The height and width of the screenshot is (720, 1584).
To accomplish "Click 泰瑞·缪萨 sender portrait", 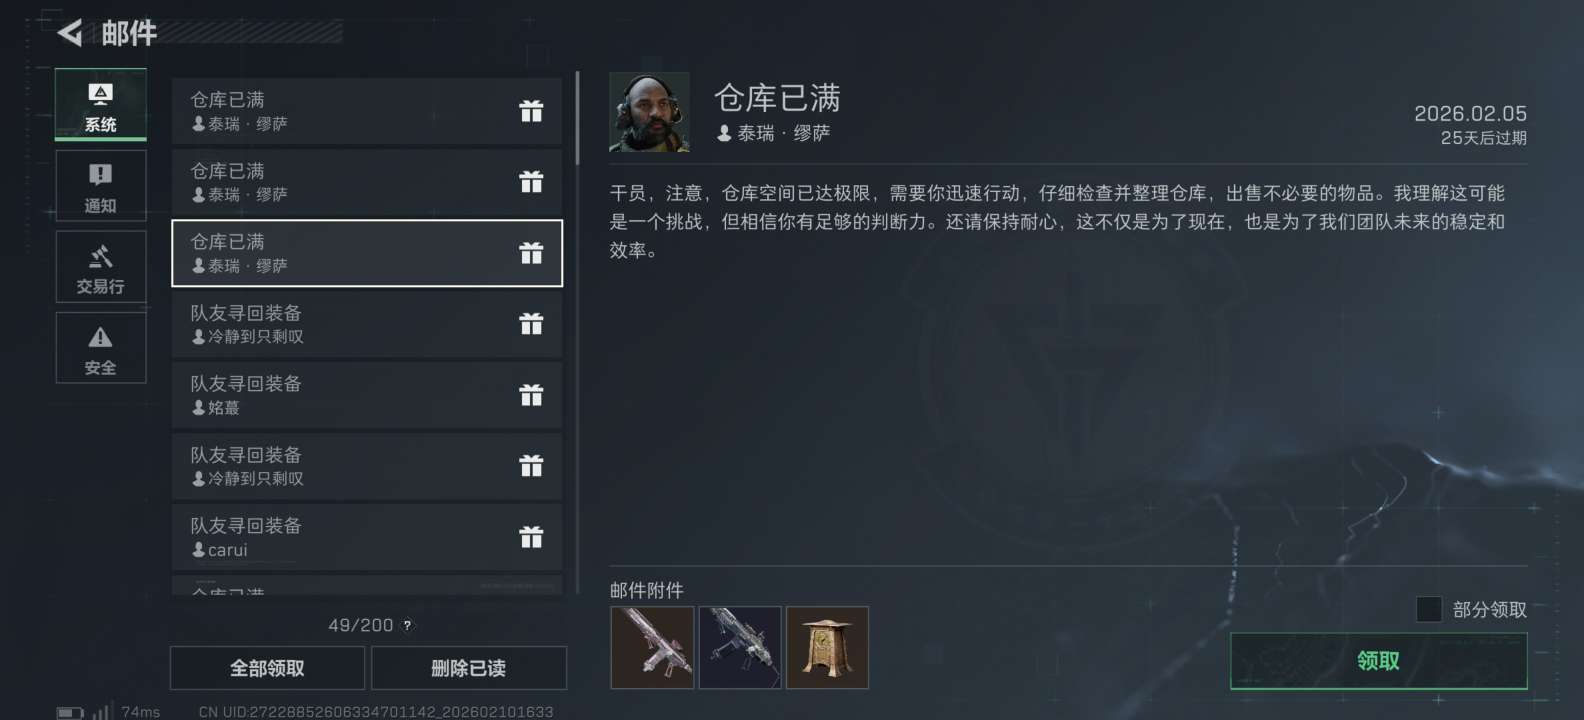I will (649, 112).
